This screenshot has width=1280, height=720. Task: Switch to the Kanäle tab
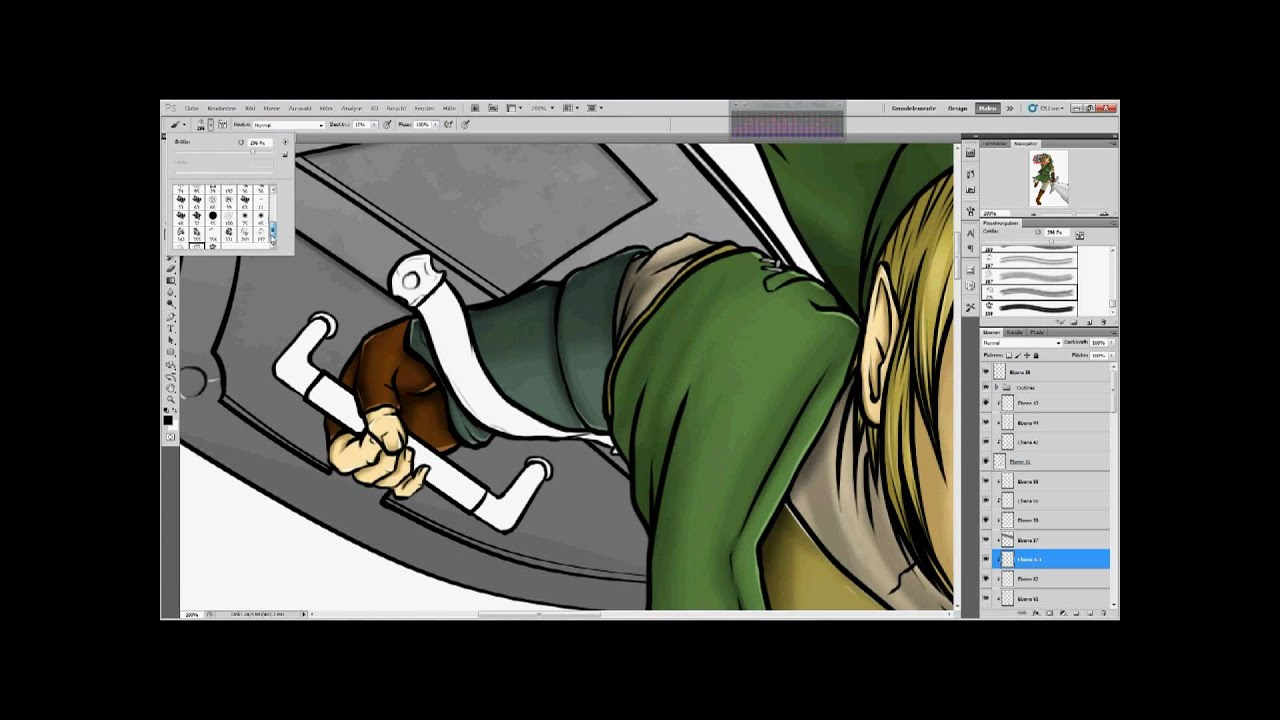(1015, 332)
